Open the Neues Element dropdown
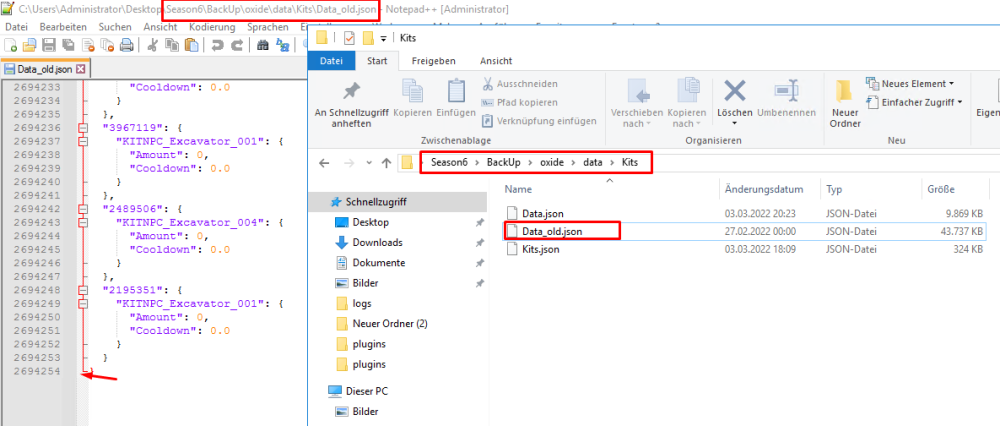Viewport: 1000px width, 426px height. (916, 83)
